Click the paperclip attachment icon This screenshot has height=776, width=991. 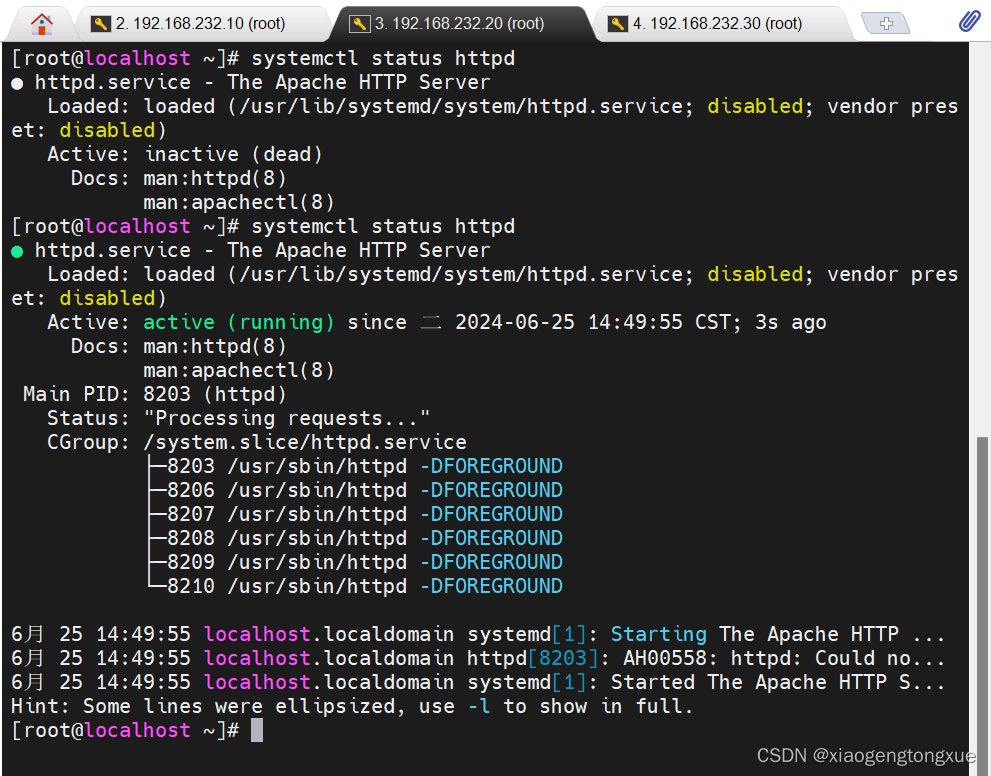coord(969,21)
